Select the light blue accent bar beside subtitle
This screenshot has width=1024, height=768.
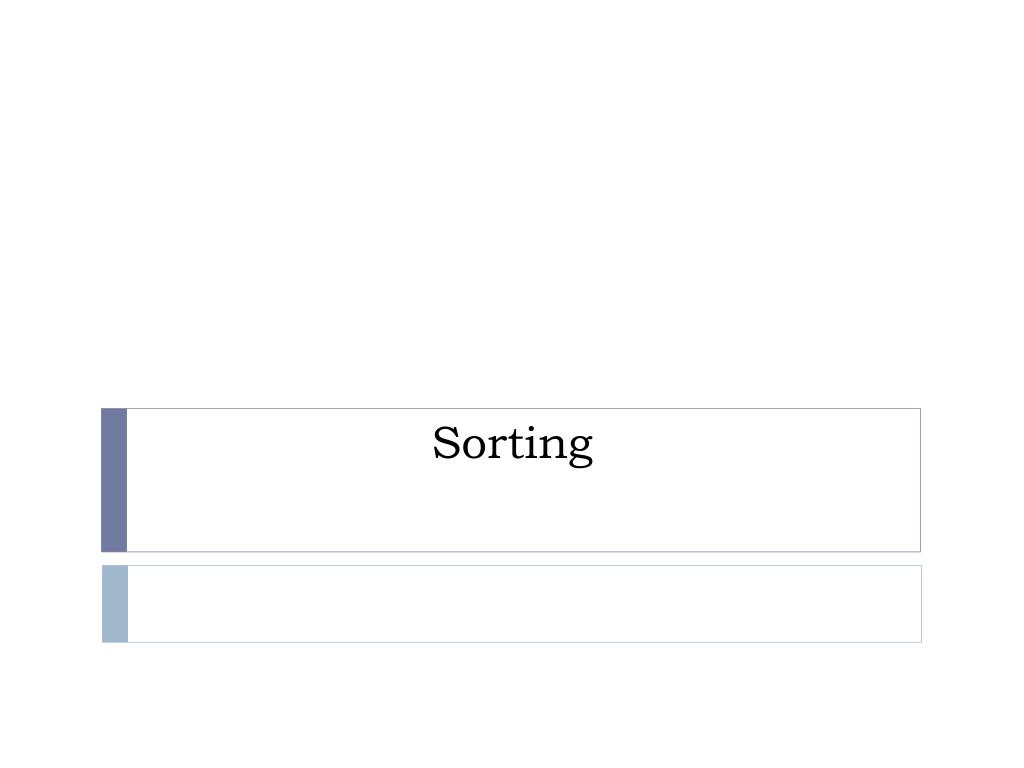(x=115, y=604)
